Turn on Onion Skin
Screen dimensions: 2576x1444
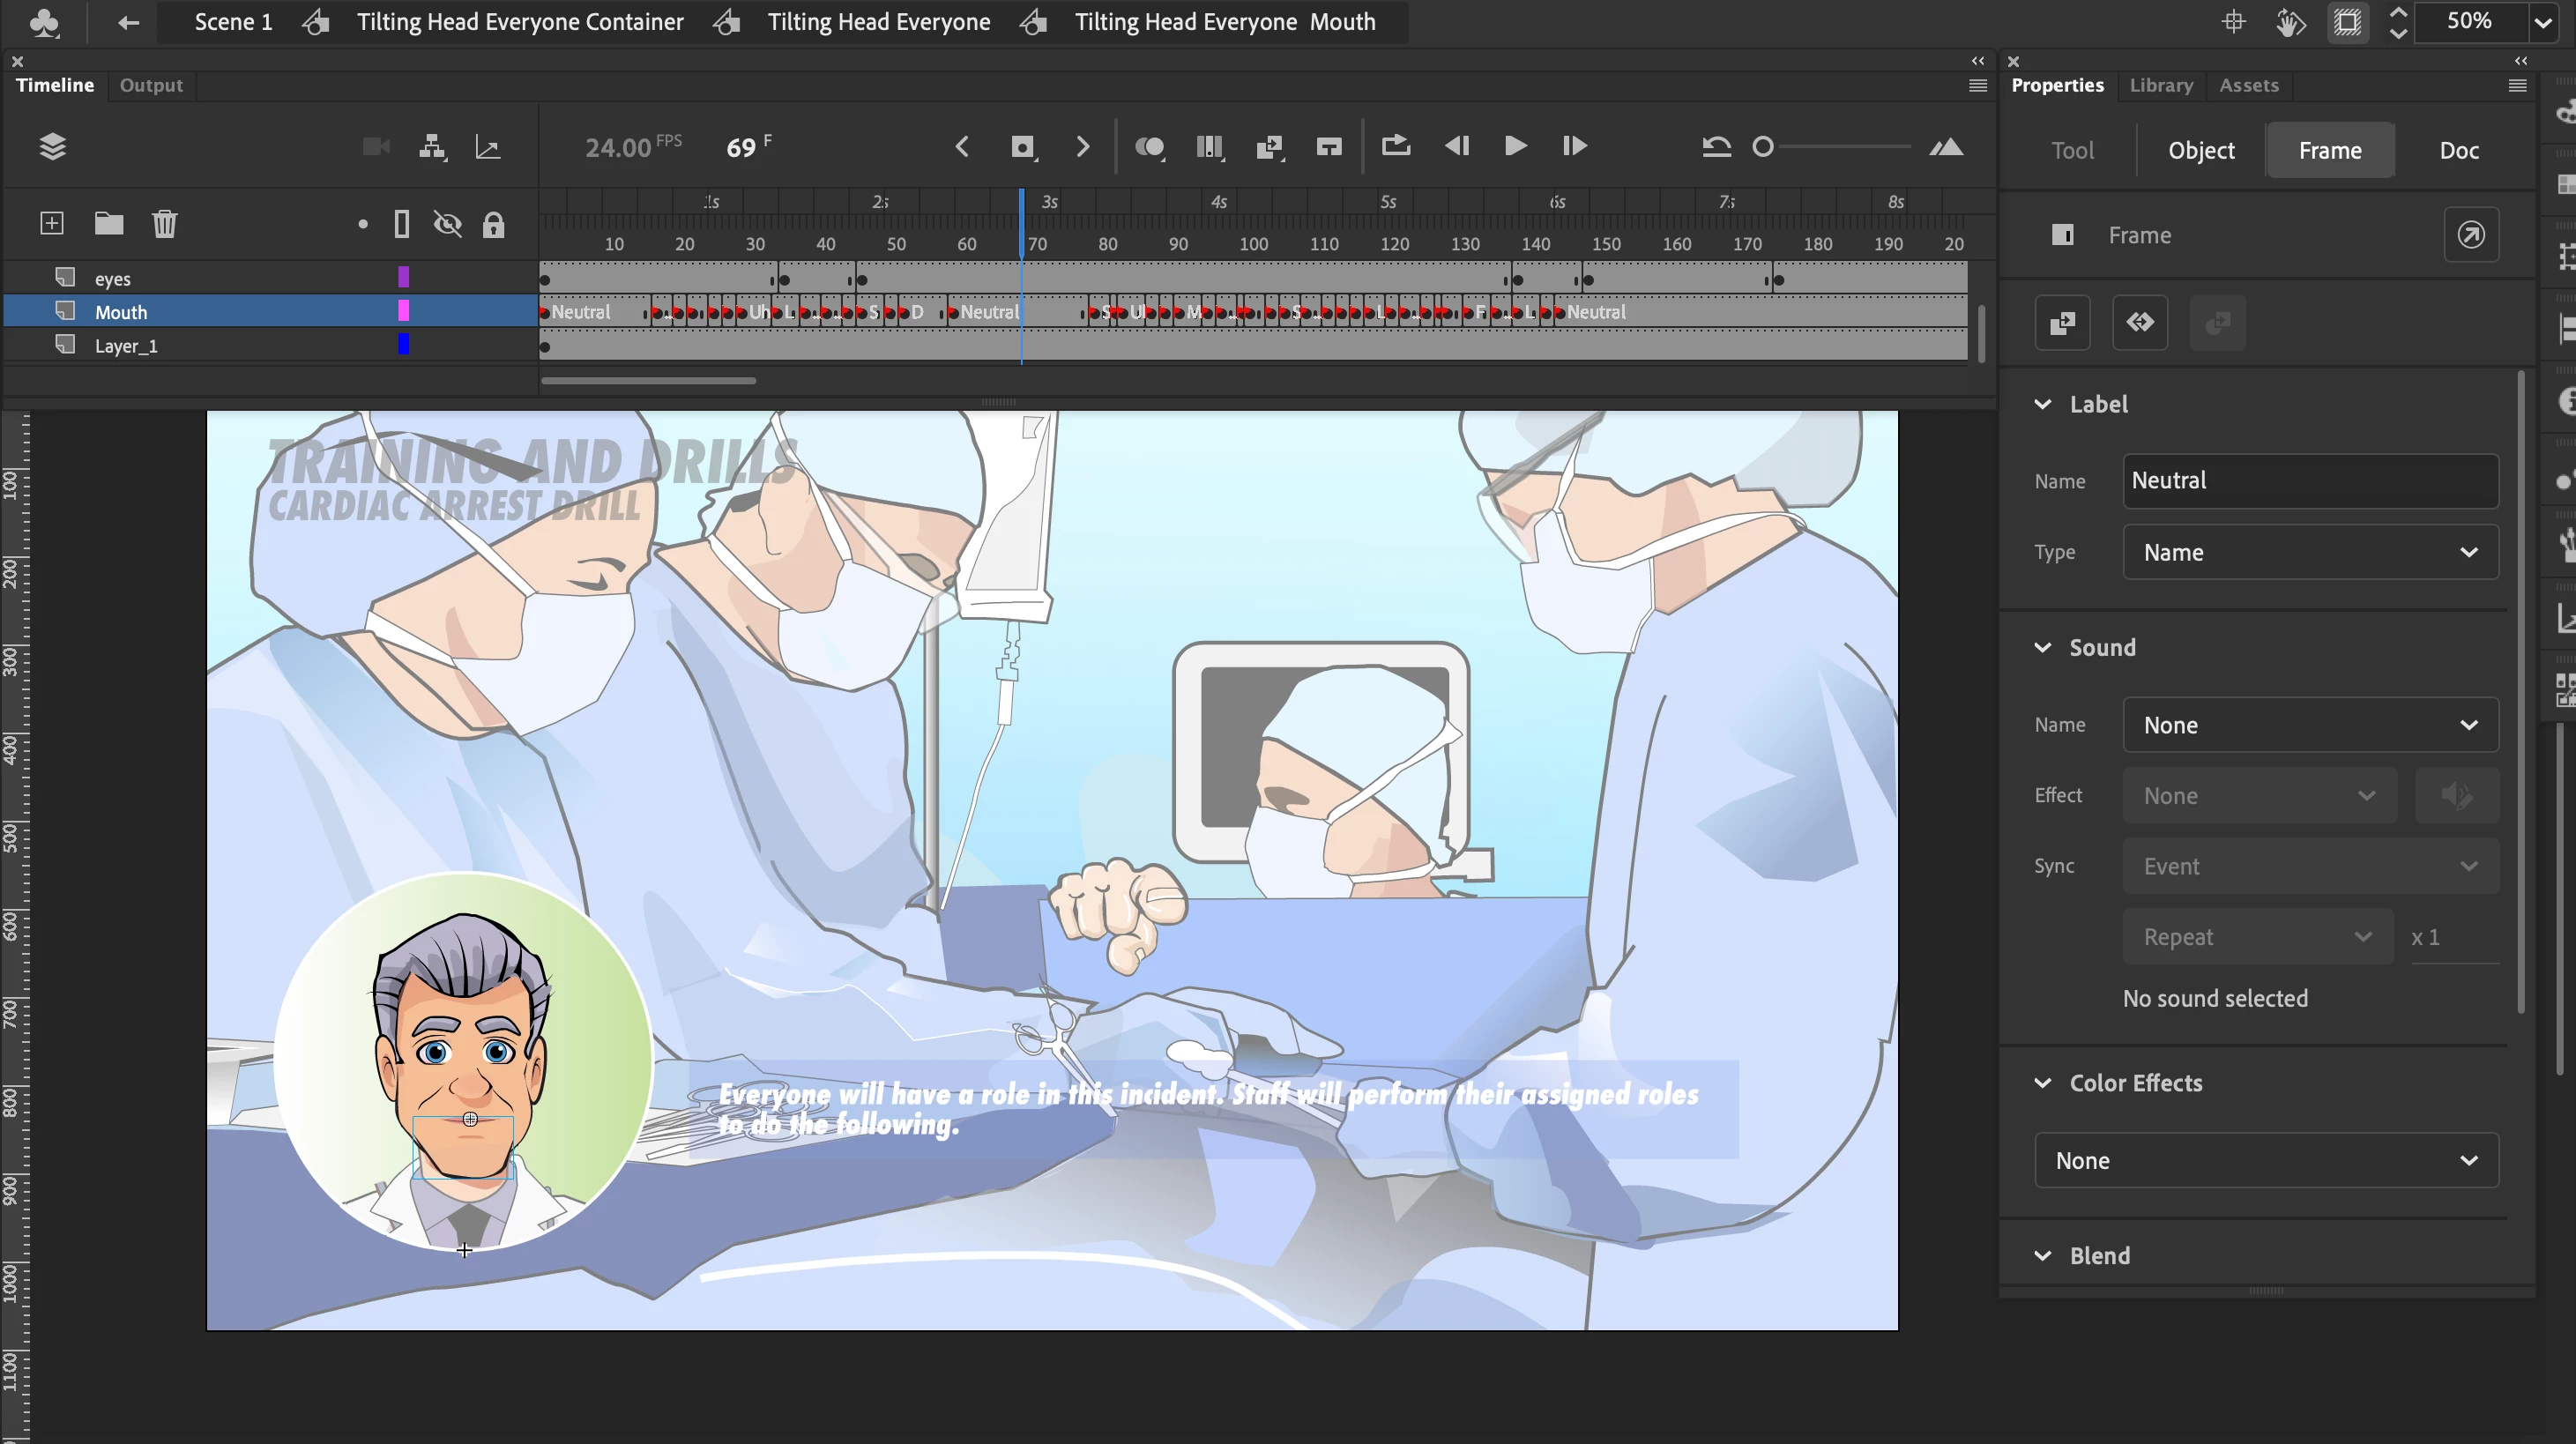tap(1149, 147)
